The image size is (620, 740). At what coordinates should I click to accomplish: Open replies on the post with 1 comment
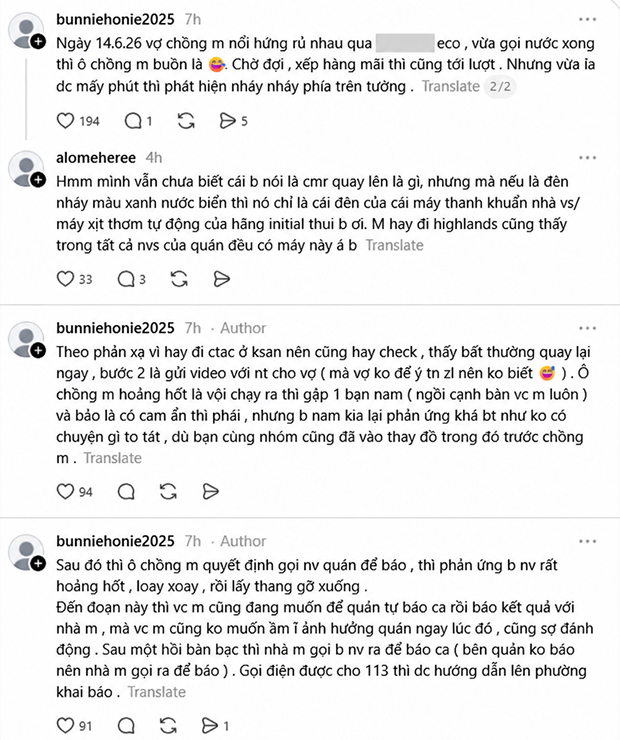[x=133, y=121]
